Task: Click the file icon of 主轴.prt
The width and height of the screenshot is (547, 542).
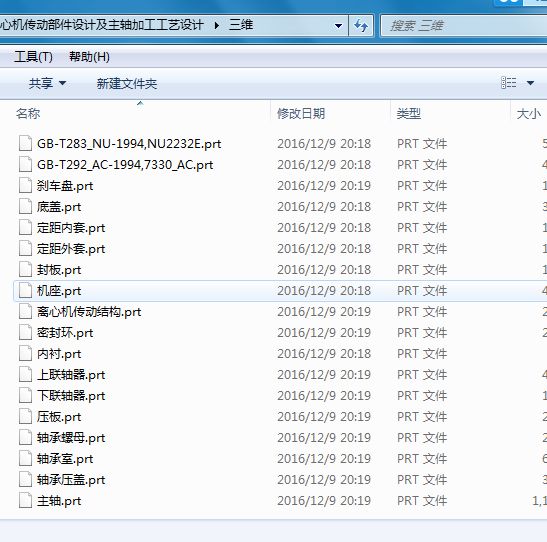Action: coord(25,501)
